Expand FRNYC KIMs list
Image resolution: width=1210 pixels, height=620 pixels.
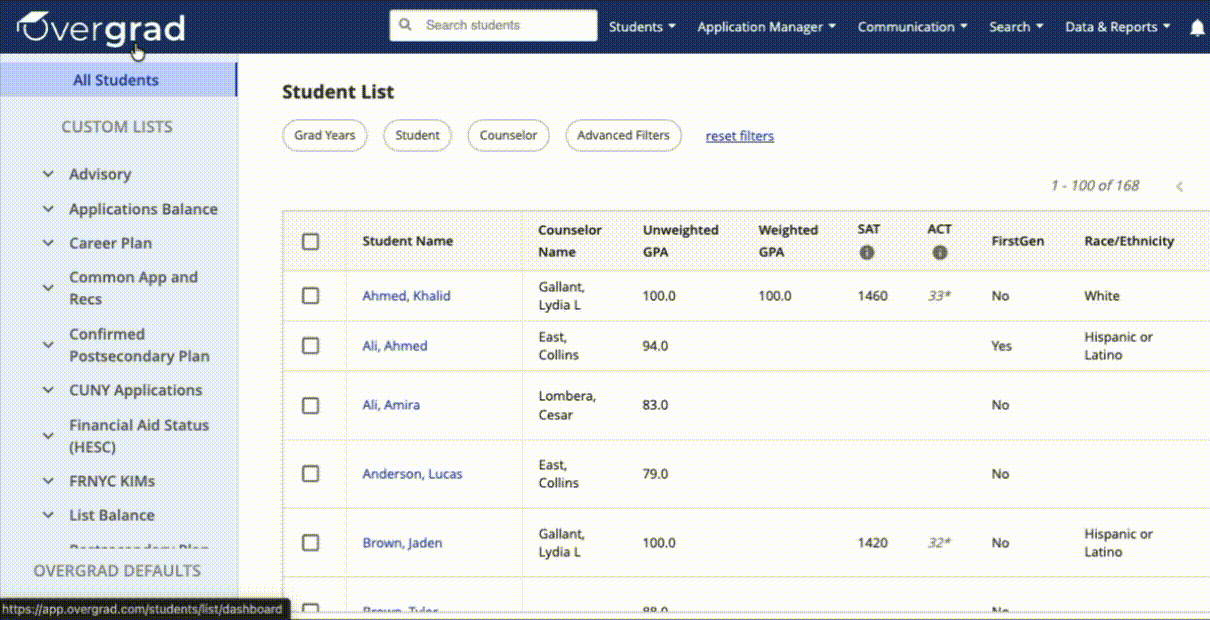click(48, 481)
